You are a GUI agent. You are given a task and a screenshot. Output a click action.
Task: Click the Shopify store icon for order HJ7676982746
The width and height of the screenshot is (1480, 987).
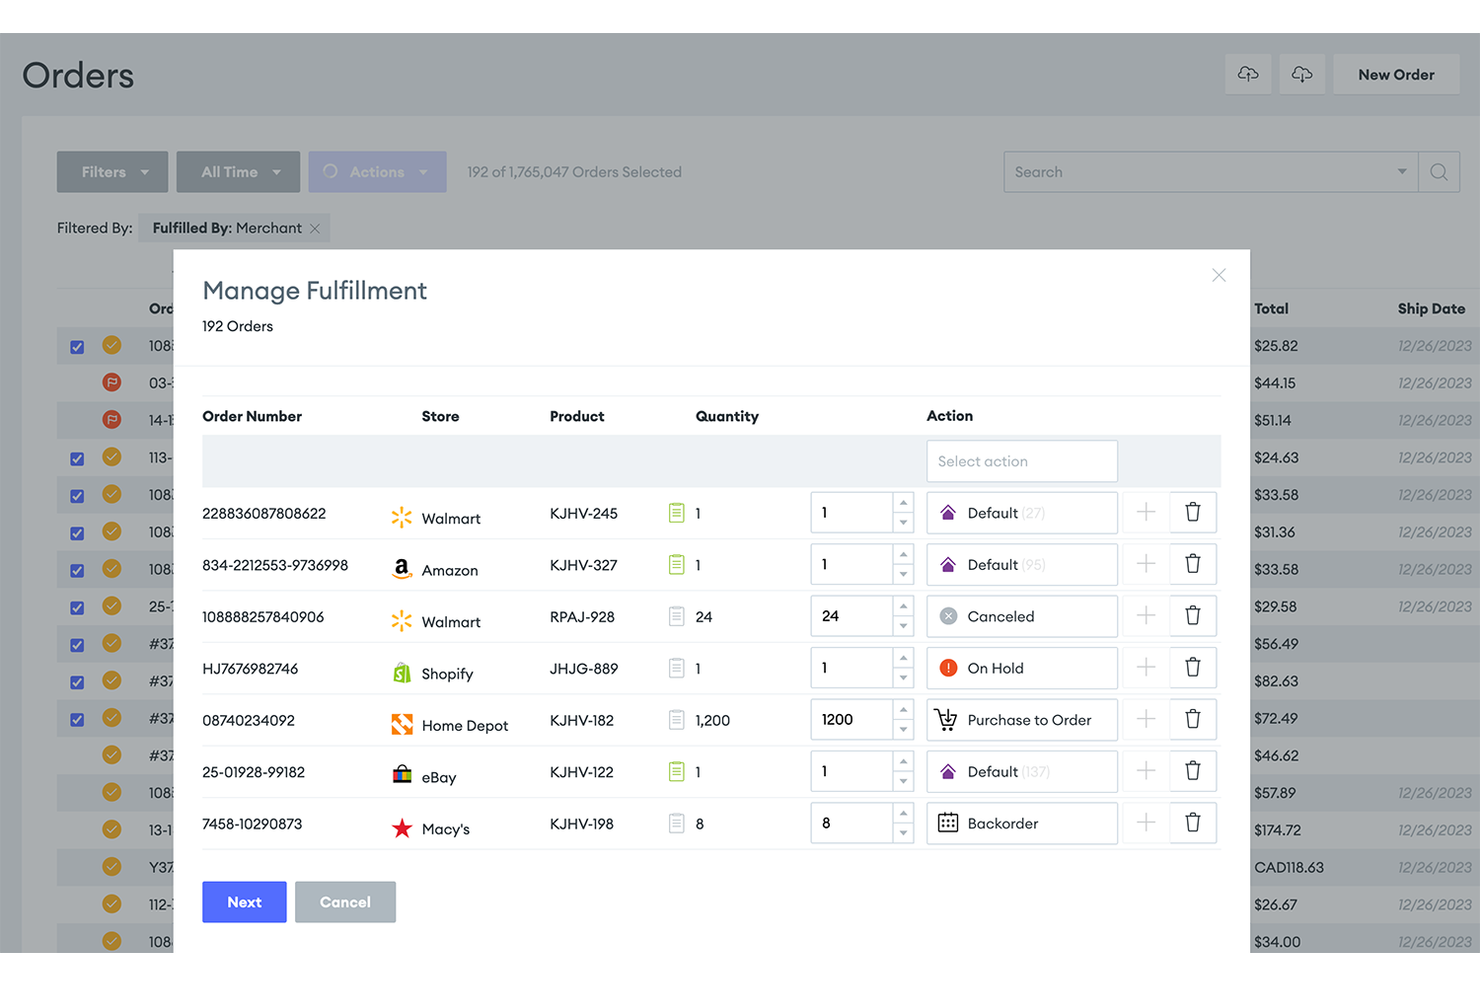(x=401, y=672)
